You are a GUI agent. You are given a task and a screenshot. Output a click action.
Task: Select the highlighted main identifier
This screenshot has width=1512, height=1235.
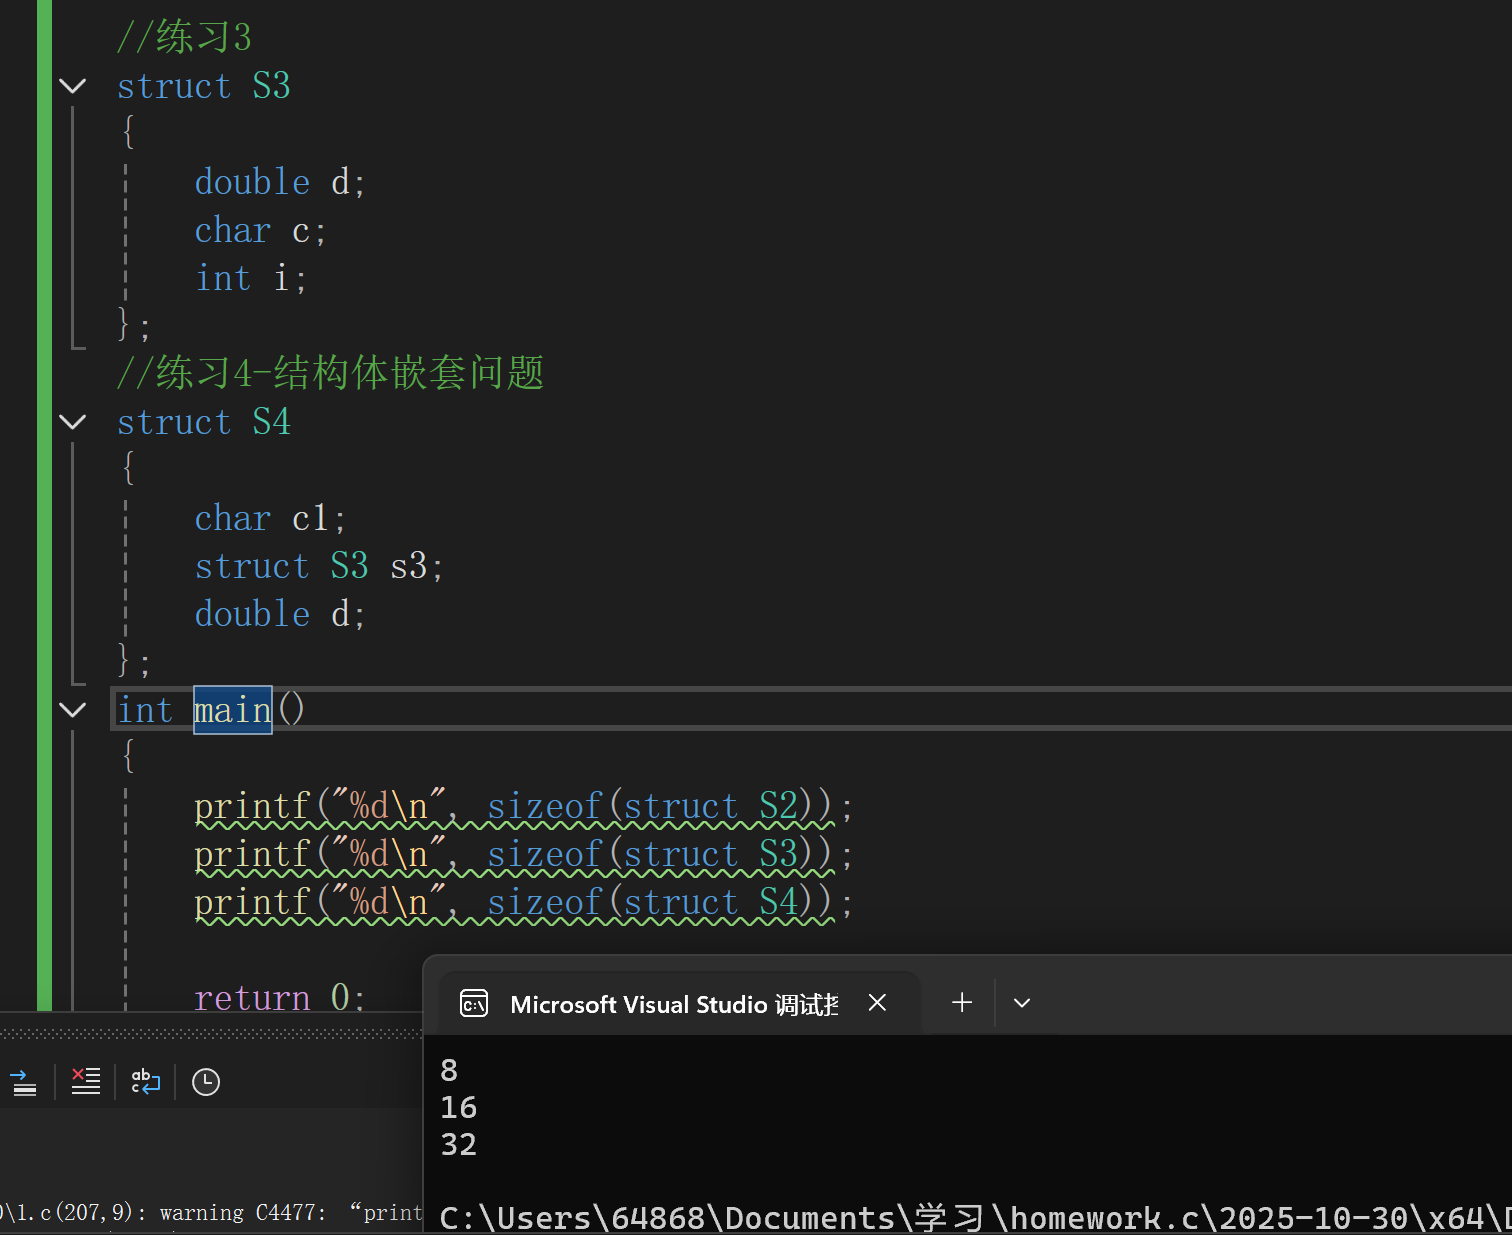[x=231, y=709]
